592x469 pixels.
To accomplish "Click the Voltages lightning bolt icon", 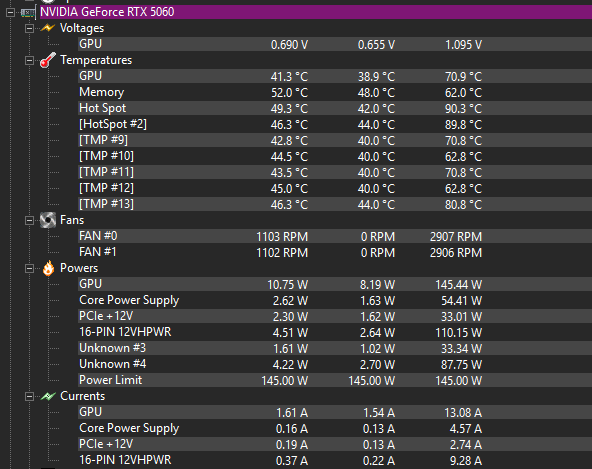I will (x=48, y=28).
